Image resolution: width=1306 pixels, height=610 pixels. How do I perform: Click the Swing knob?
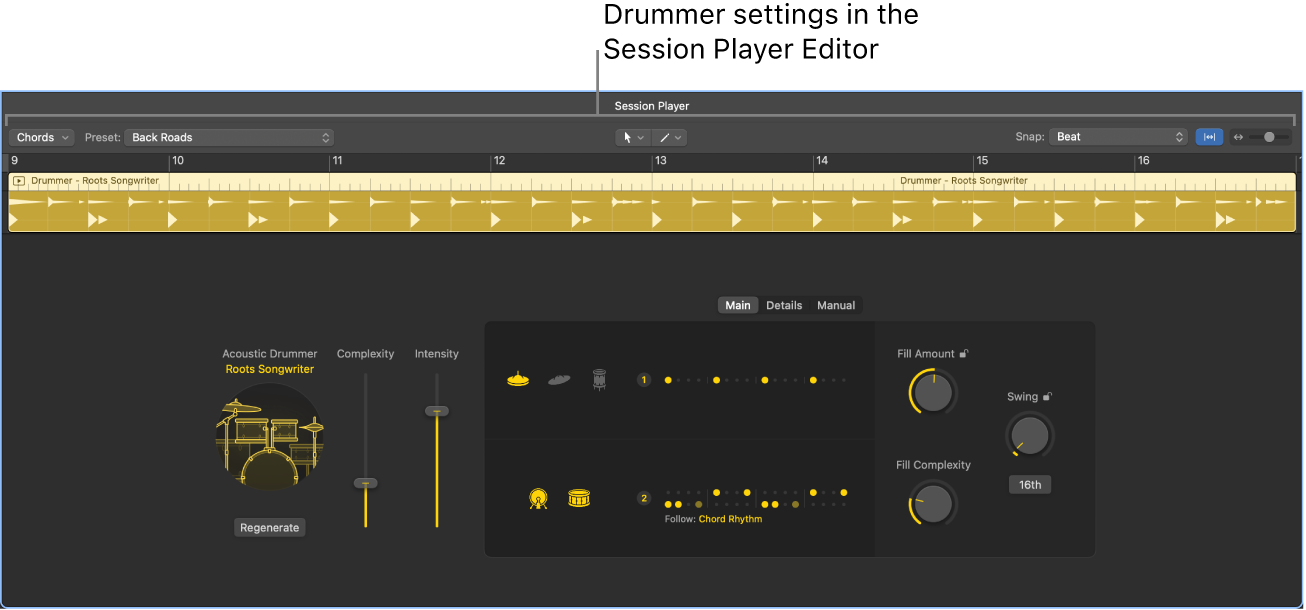tap(1030, 434)
